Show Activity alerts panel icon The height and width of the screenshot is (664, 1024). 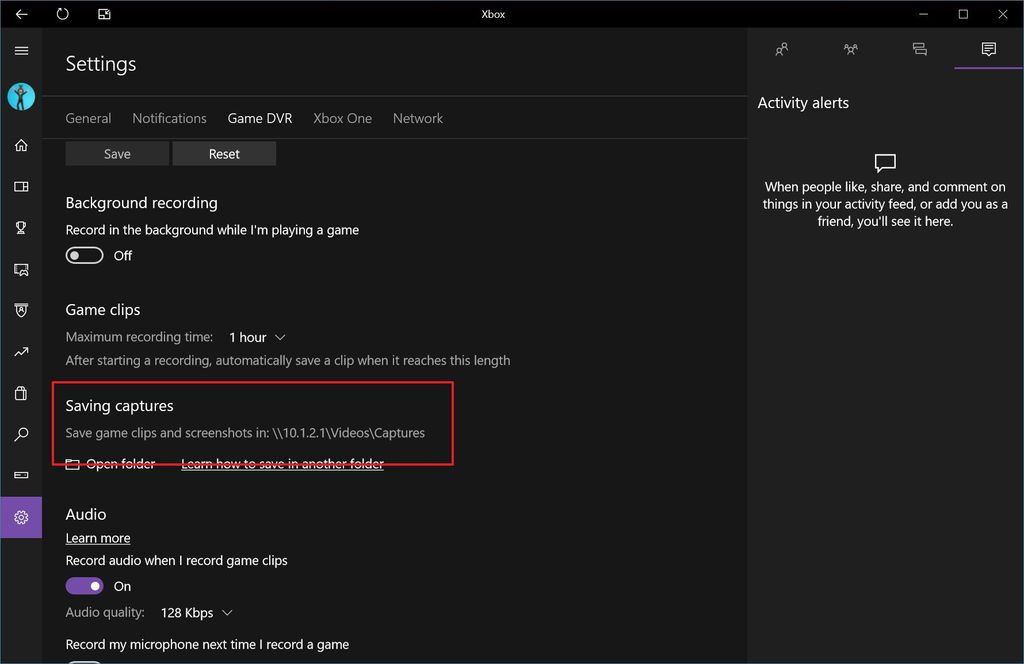[x=988, y=48]
